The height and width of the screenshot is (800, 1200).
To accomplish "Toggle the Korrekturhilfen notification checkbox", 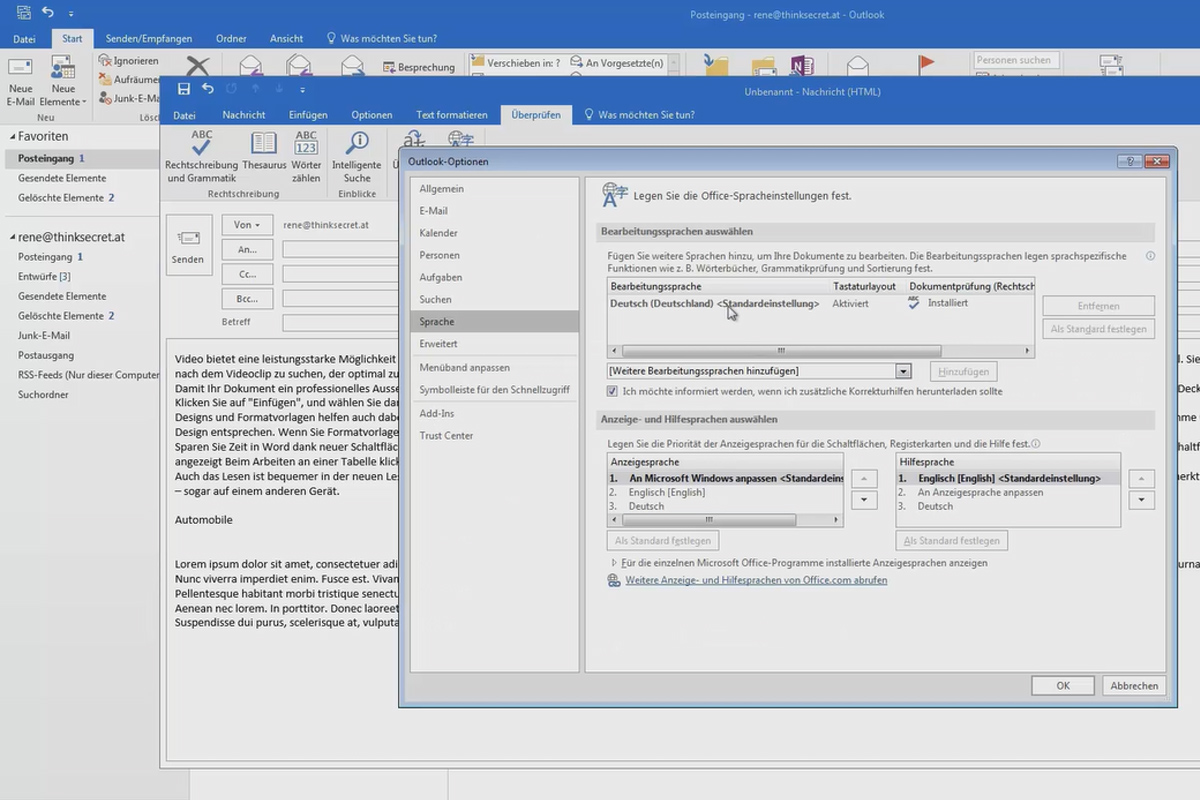I will click(x=613, y=391).
